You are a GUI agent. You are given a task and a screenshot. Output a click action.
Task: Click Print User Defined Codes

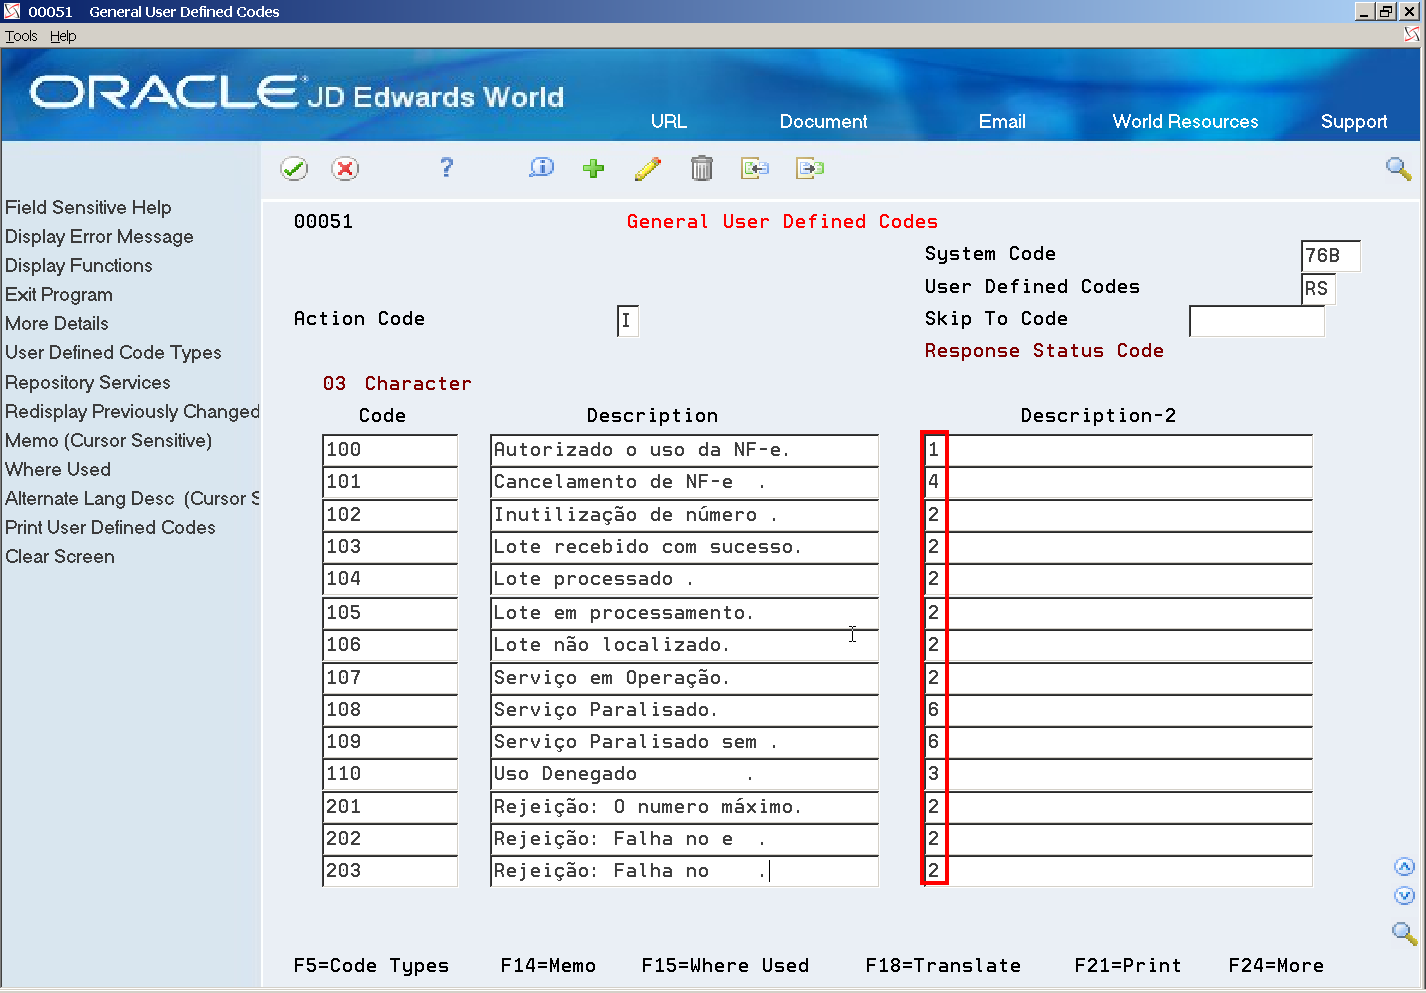110,527
